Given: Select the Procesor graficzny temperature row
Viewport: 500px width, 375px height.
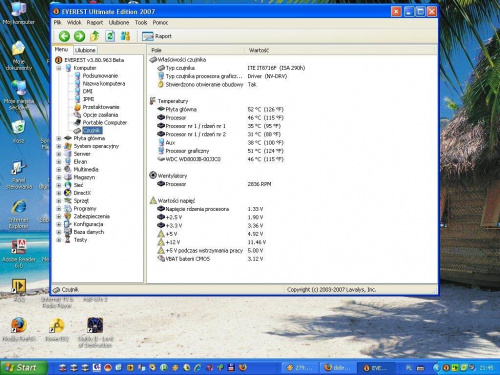Looking at the screenshot, I should (x=220, y=151).
